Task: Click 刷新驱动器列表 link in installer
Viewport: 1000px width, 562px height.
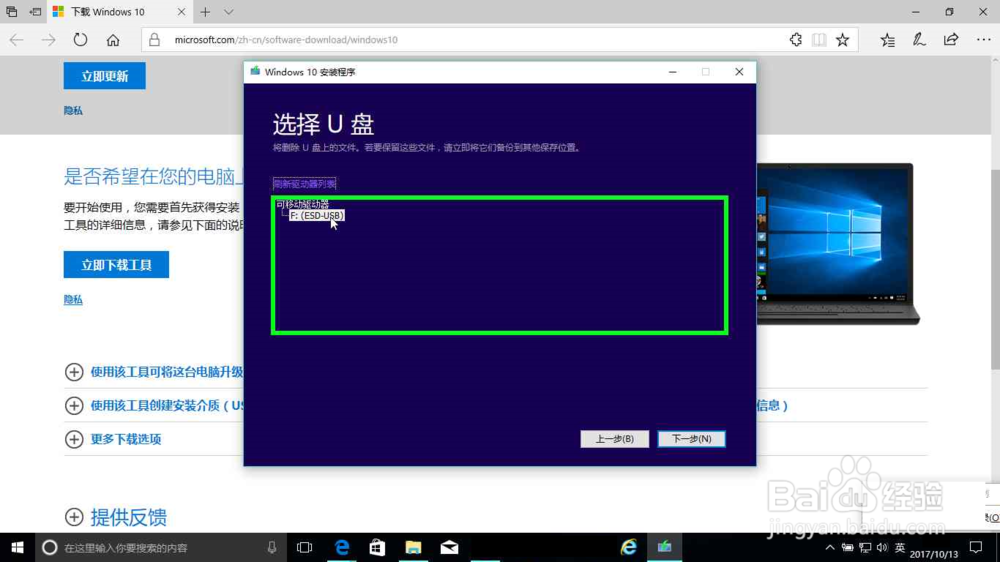Action: click(304, 184)
